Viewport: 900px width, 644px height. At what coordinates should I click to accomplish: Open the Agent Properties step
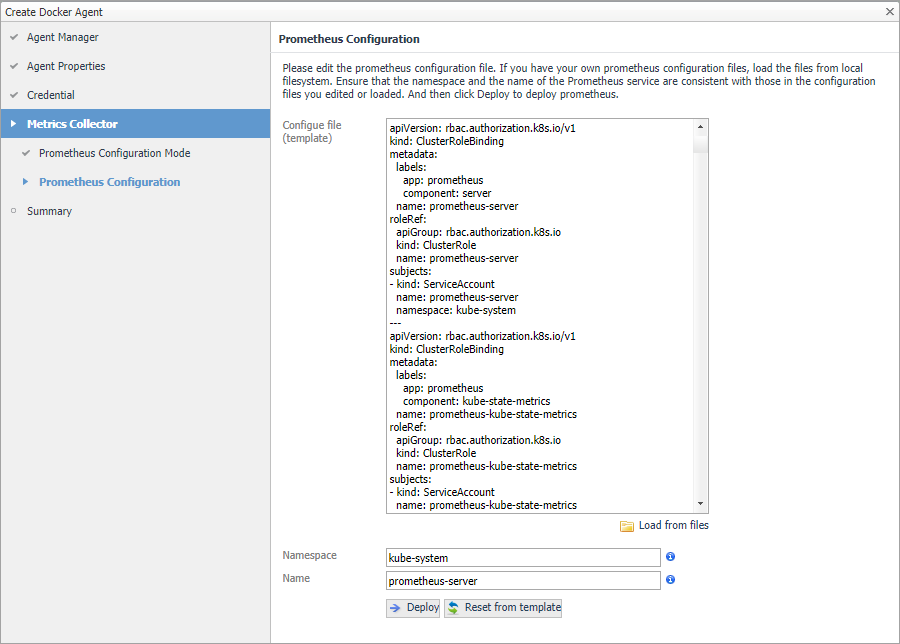(x=66, y=67)
